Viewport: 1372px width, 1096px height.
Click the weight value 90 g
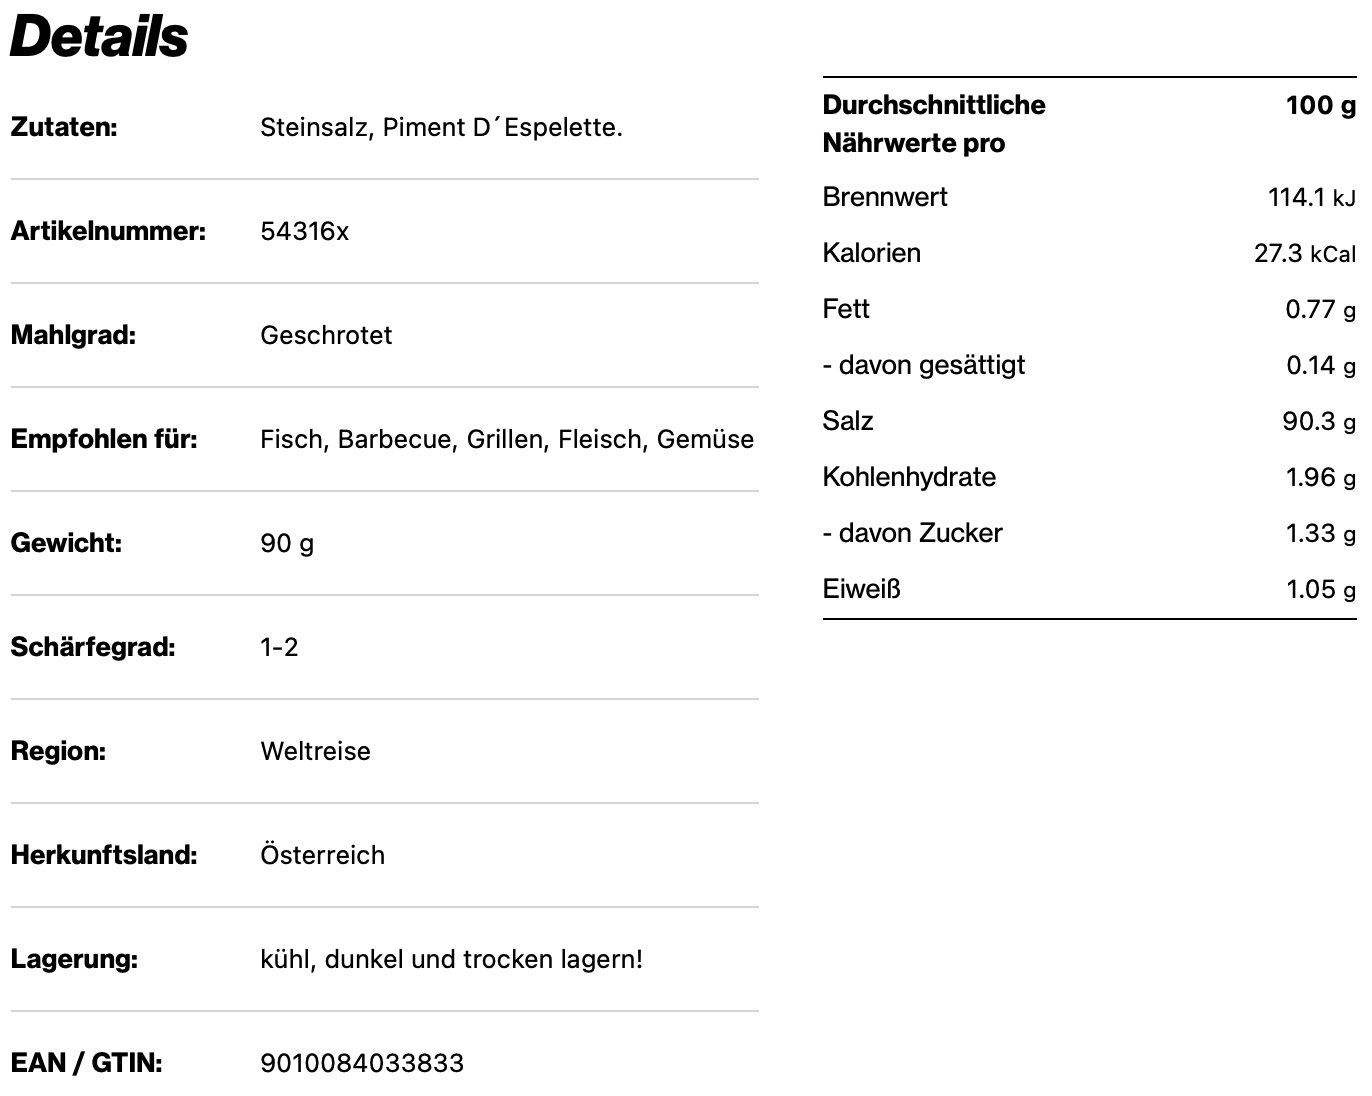click(x=287, y=544)
